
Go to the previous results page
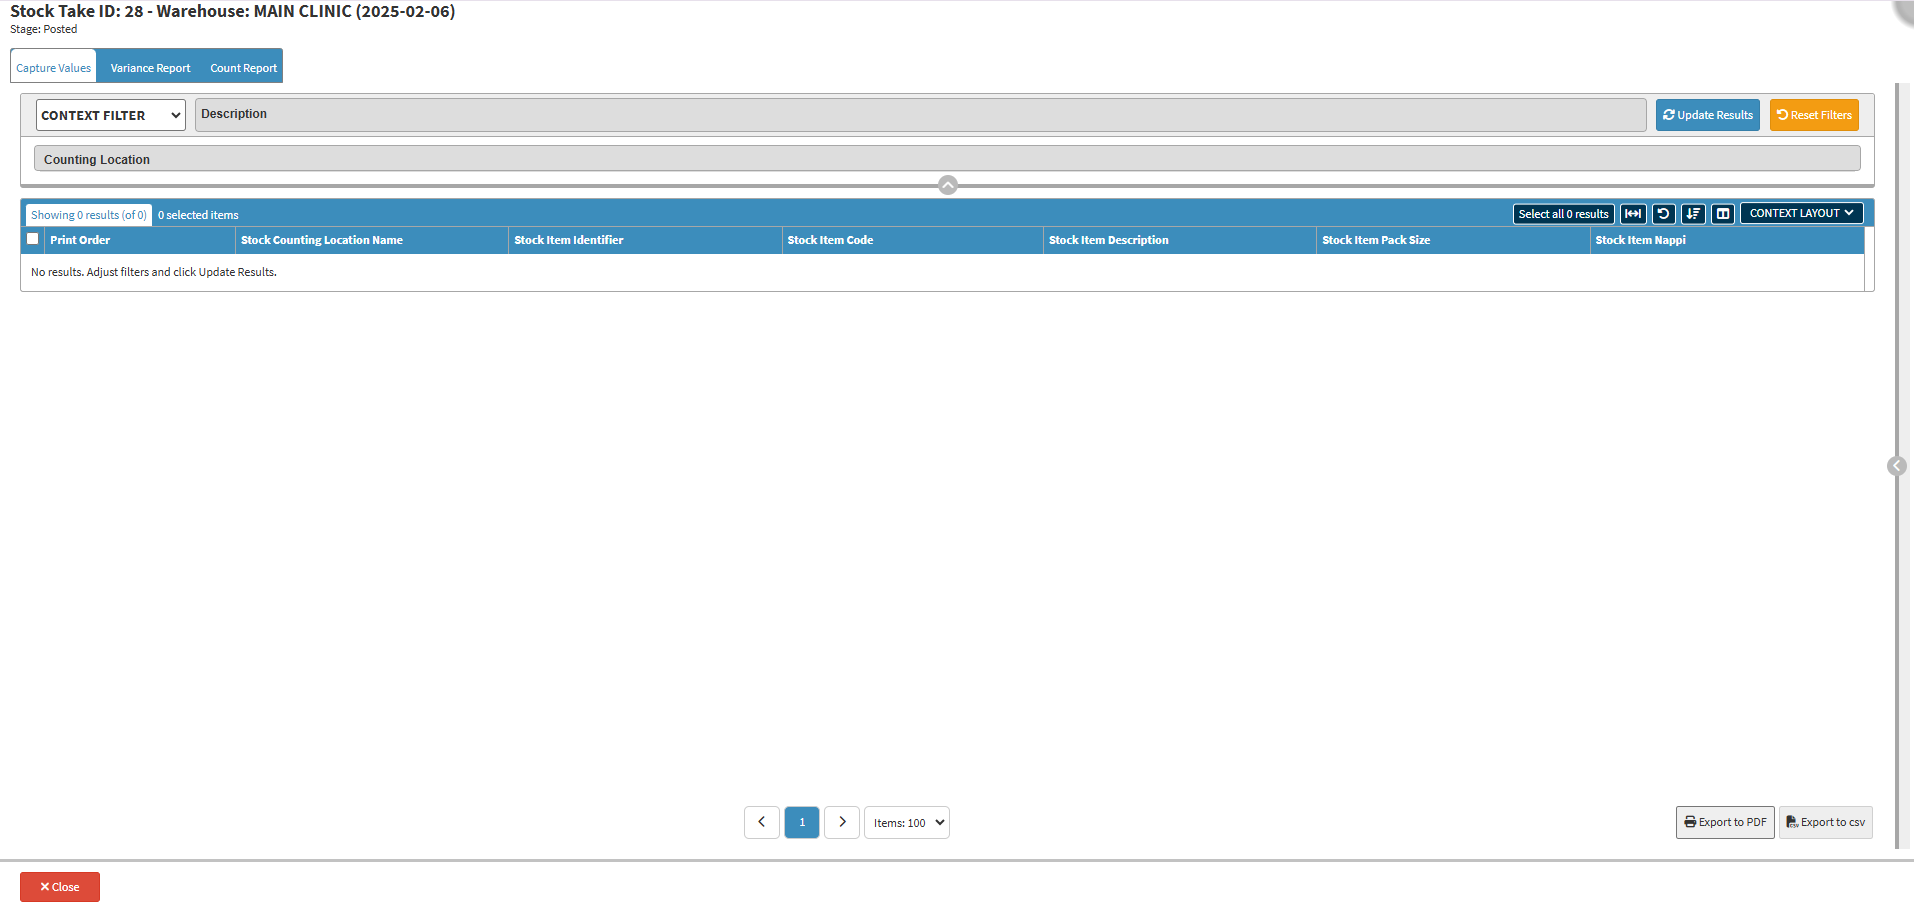[x=762, y=823]
